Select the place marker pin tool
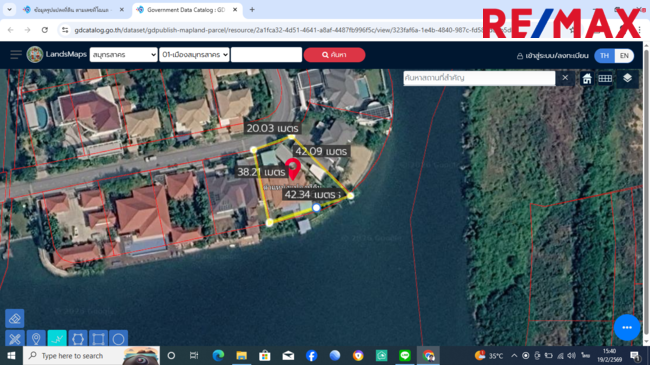The width and height of the screenshot is (650, 365). pos(36,339)
